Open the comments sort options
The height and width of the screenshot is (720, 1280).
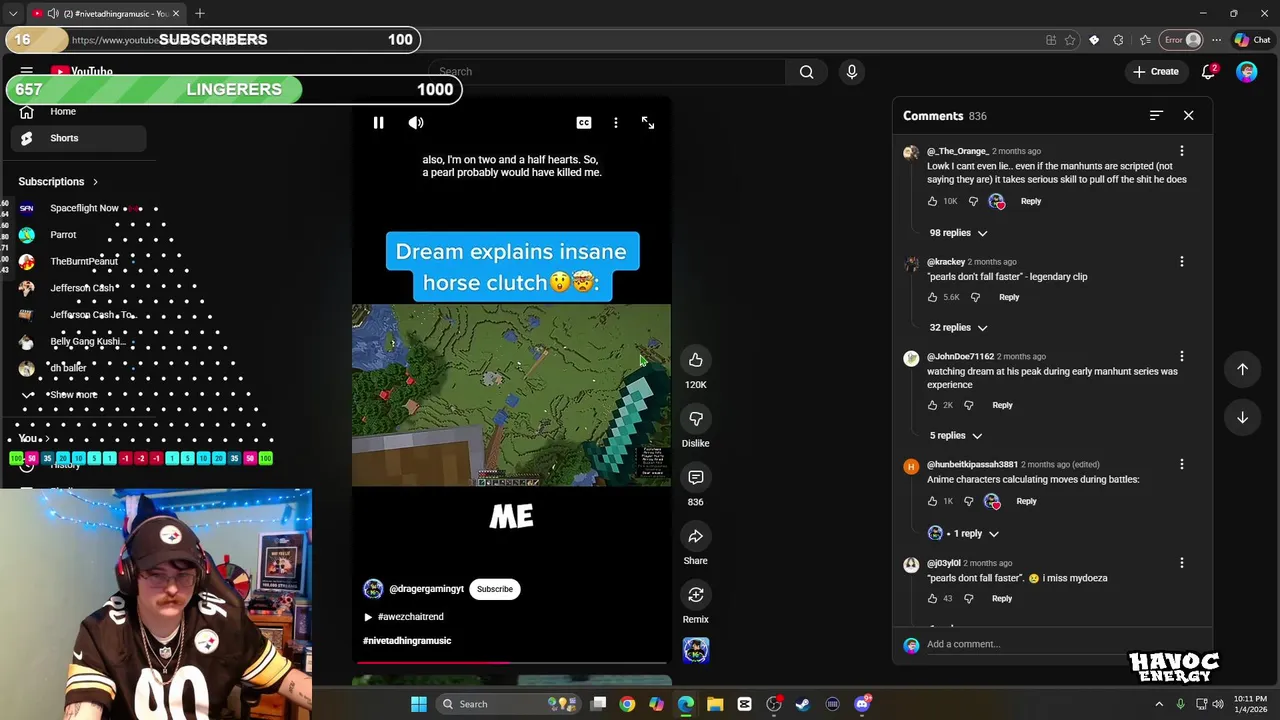coord(1156,116)
